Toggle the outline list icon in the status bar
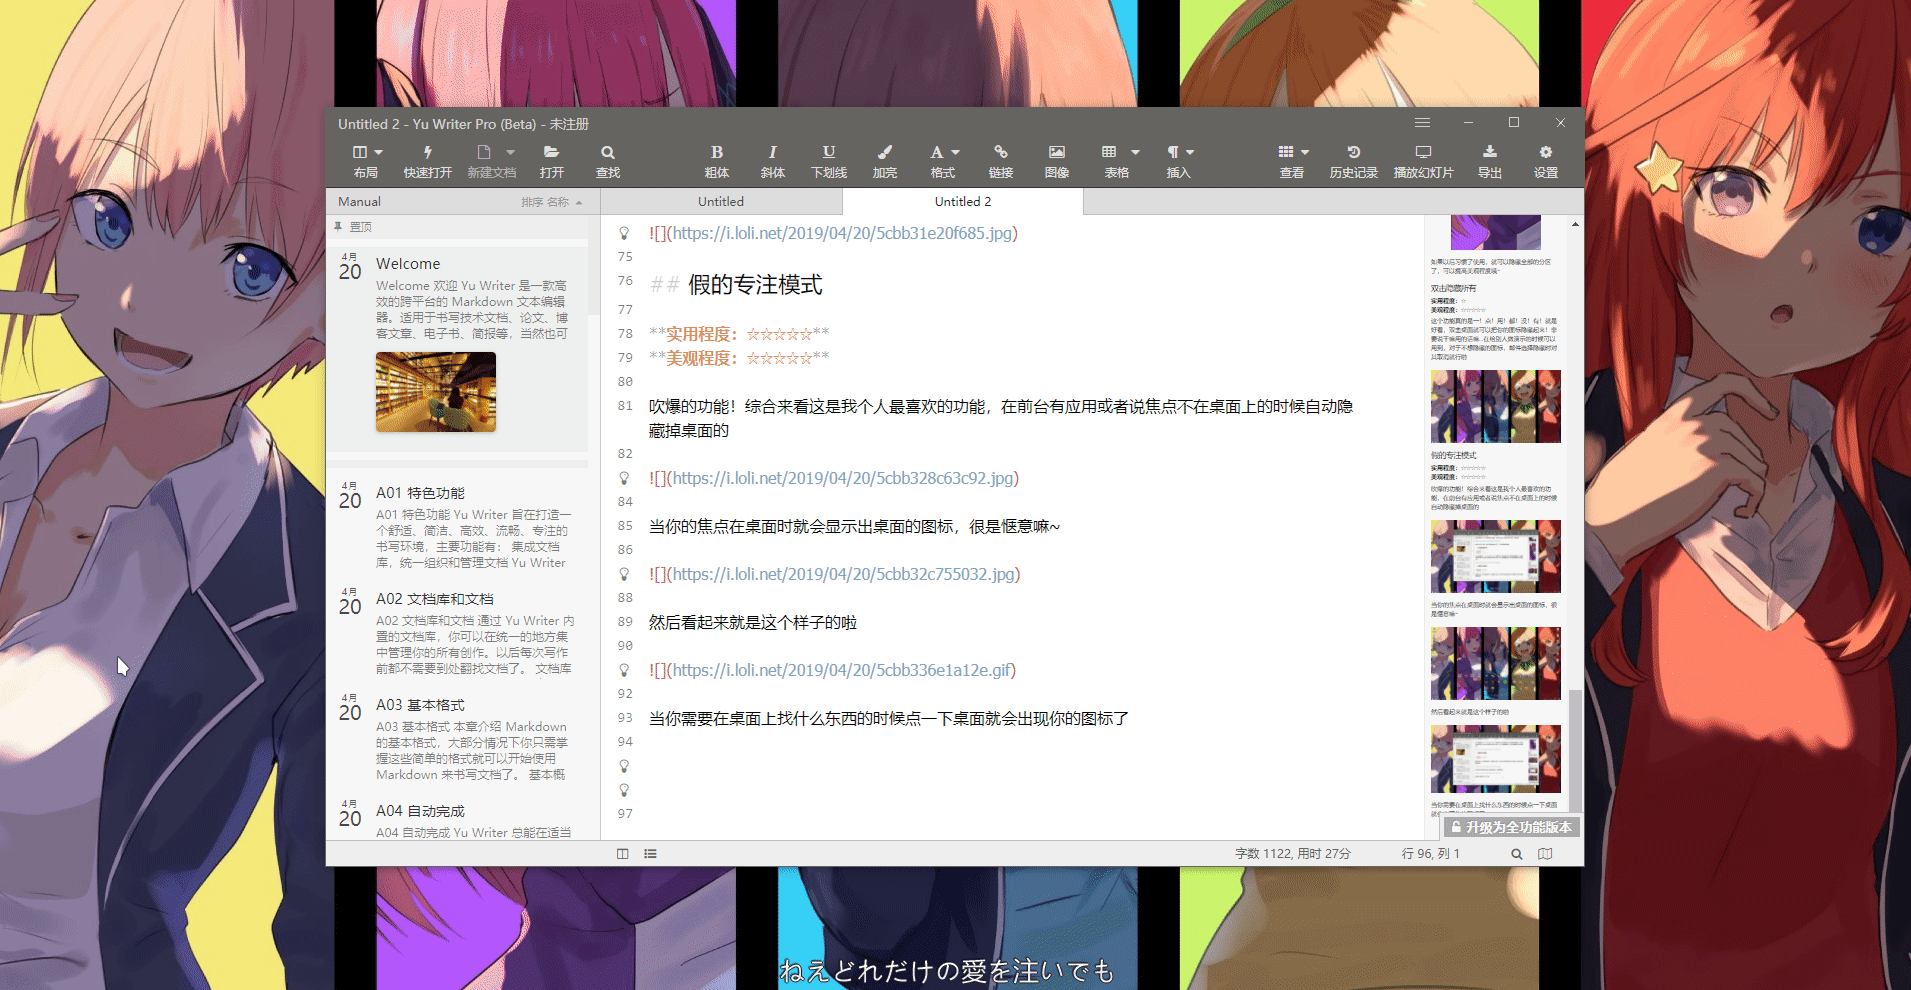 (x=650, y=854)
